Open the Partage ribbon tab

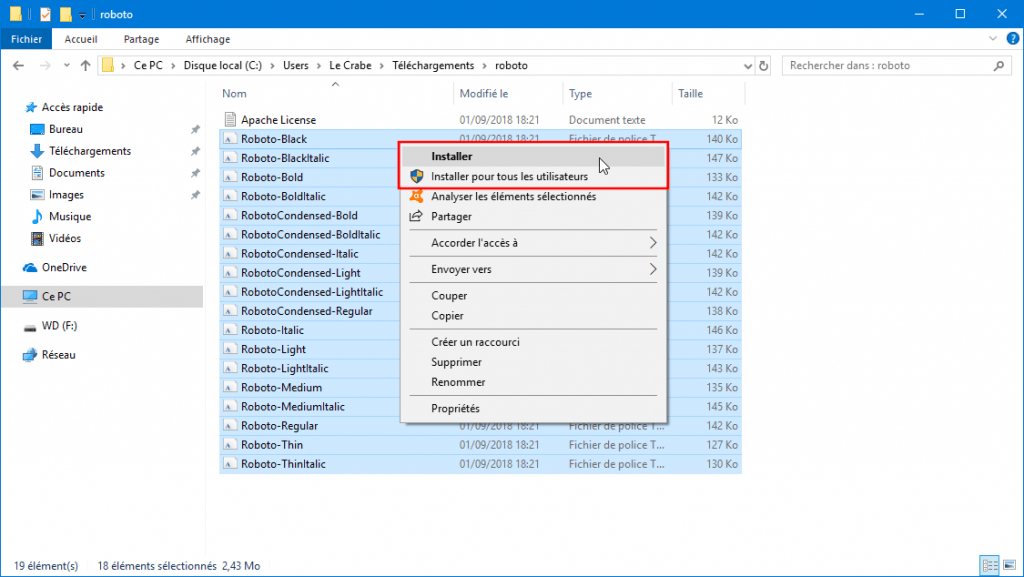coord(141,39)
